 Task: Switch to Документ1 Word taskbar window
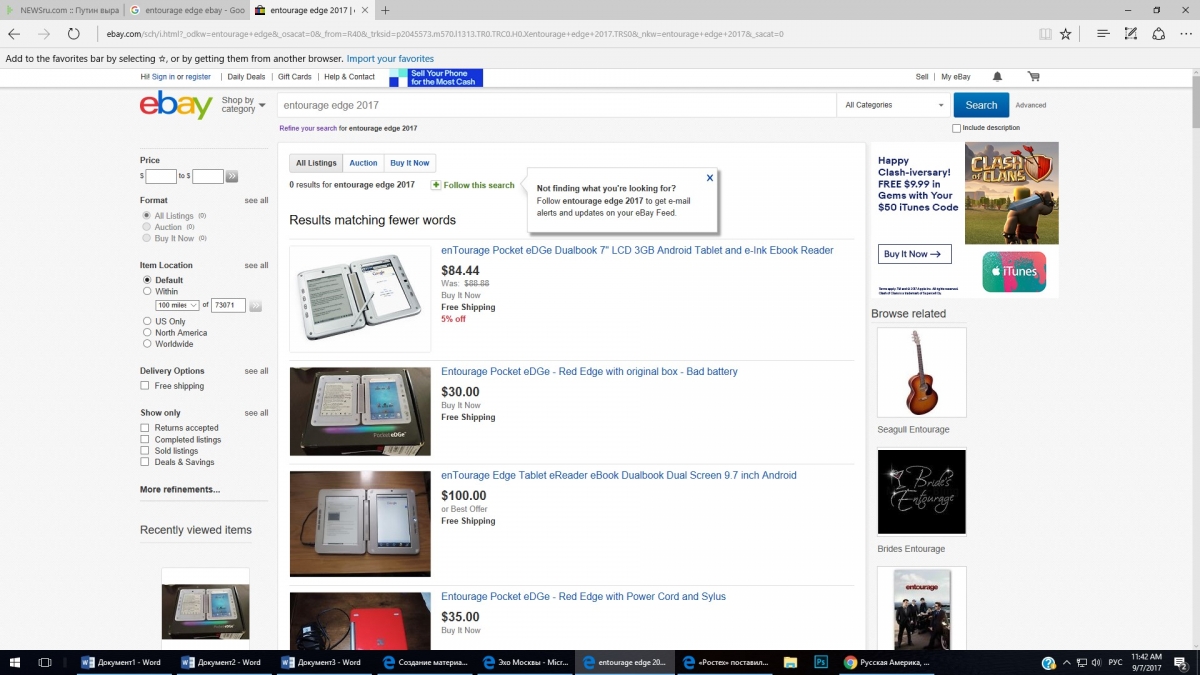(x=122, y=662)
